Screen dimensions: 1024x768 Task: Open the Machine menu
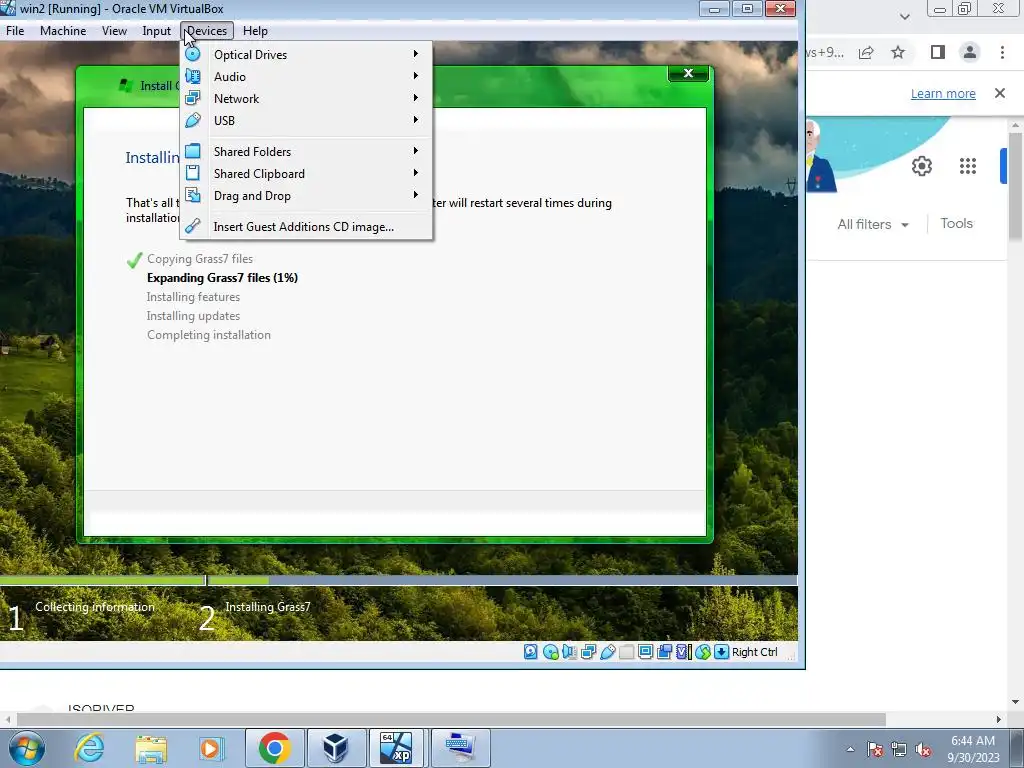(63, 31)
